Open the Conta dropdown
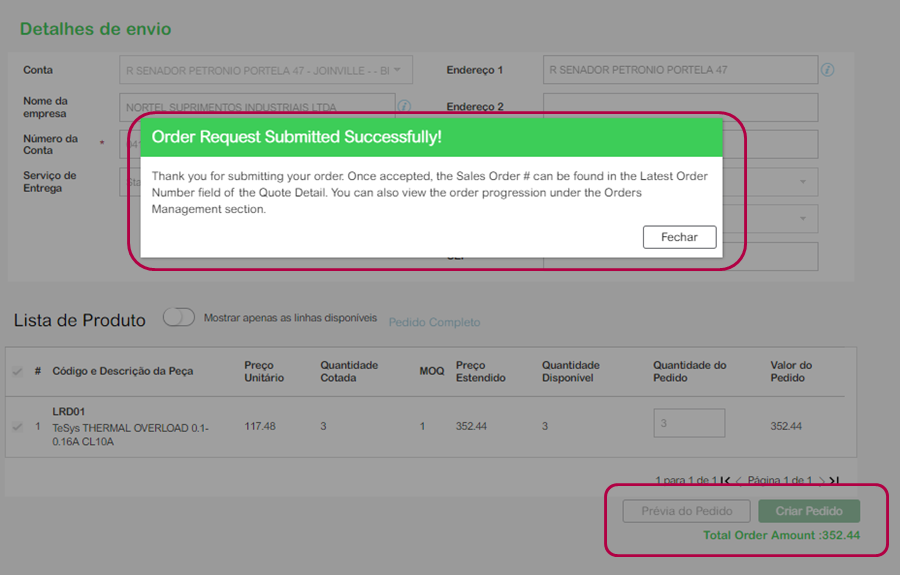 [266, 70]
